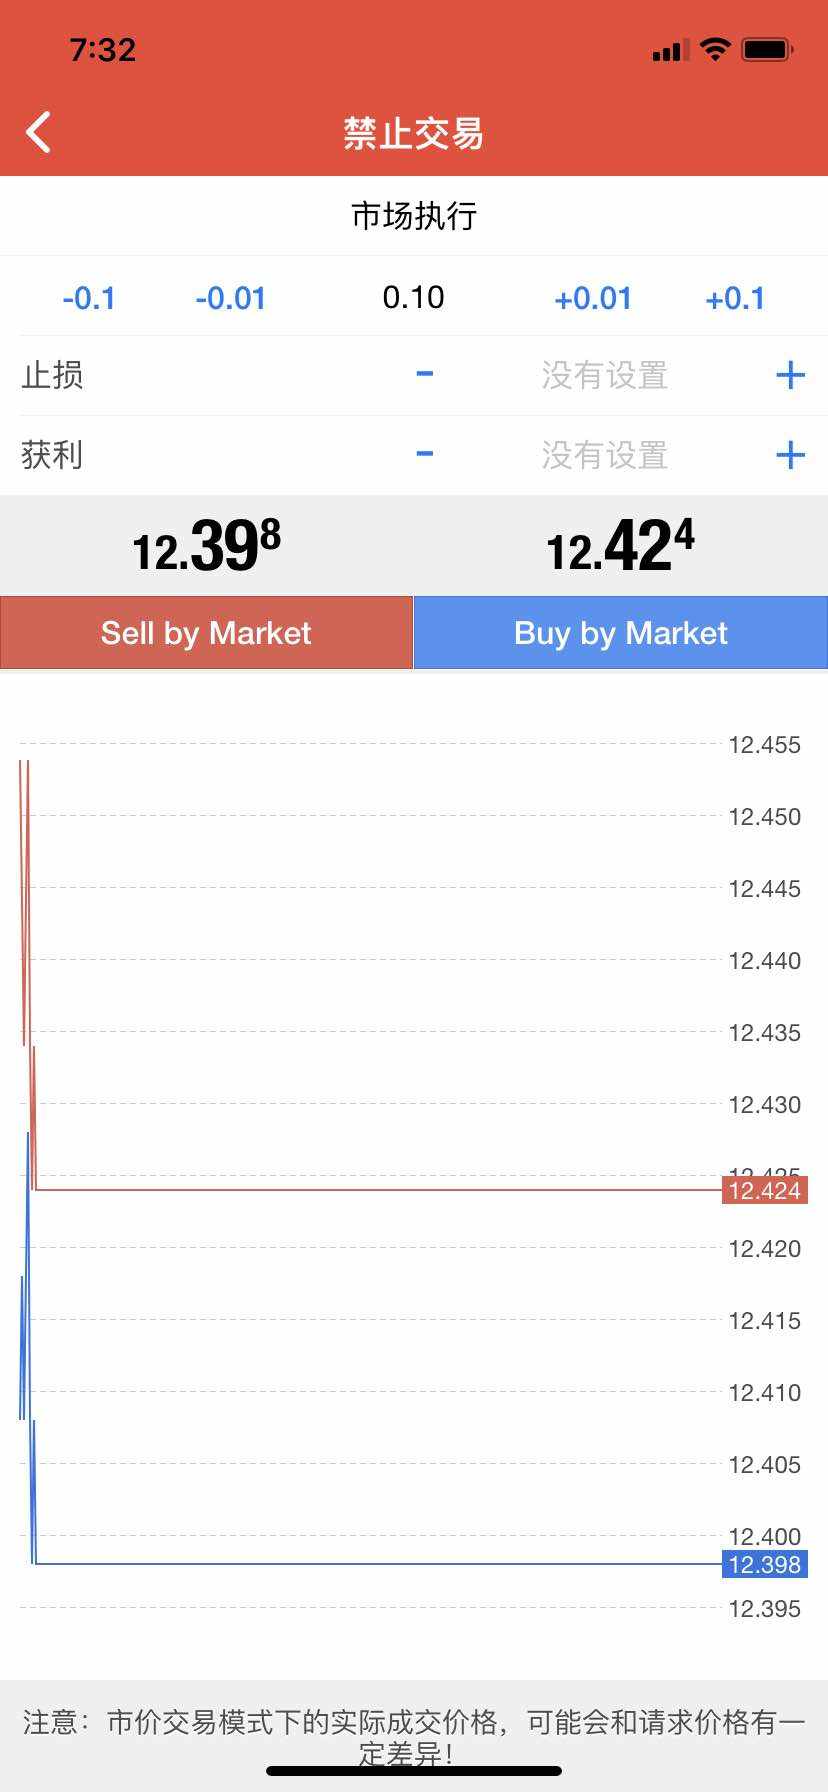Tap the cellular signal bars icon
This screenshot has height=1792, width=828.
[x=670, y=50]
